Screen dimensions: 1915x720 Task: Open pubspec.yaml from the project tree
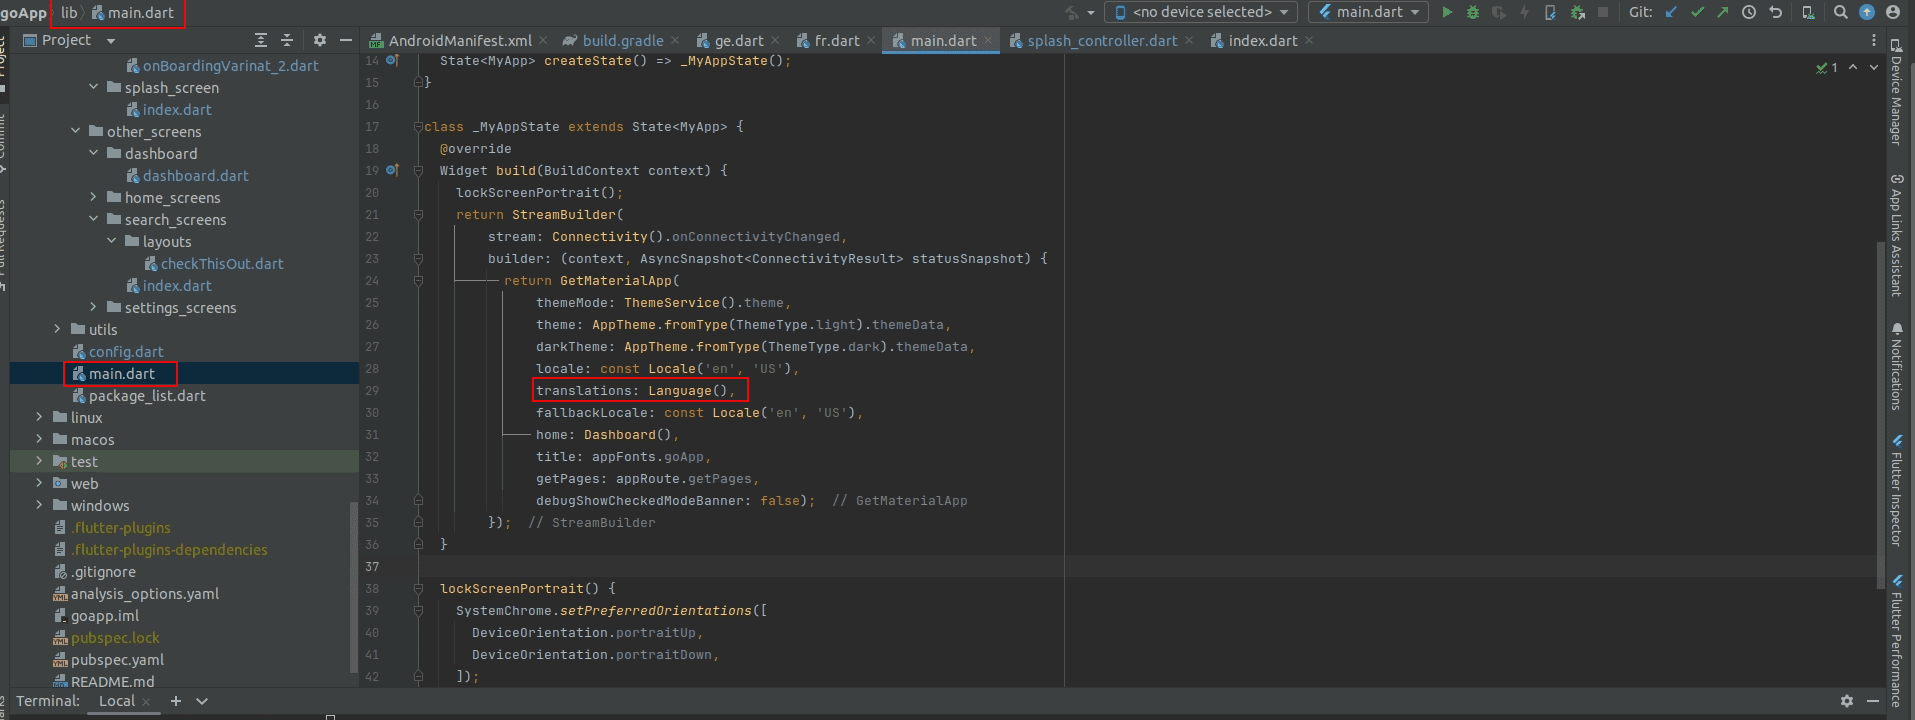117,660
